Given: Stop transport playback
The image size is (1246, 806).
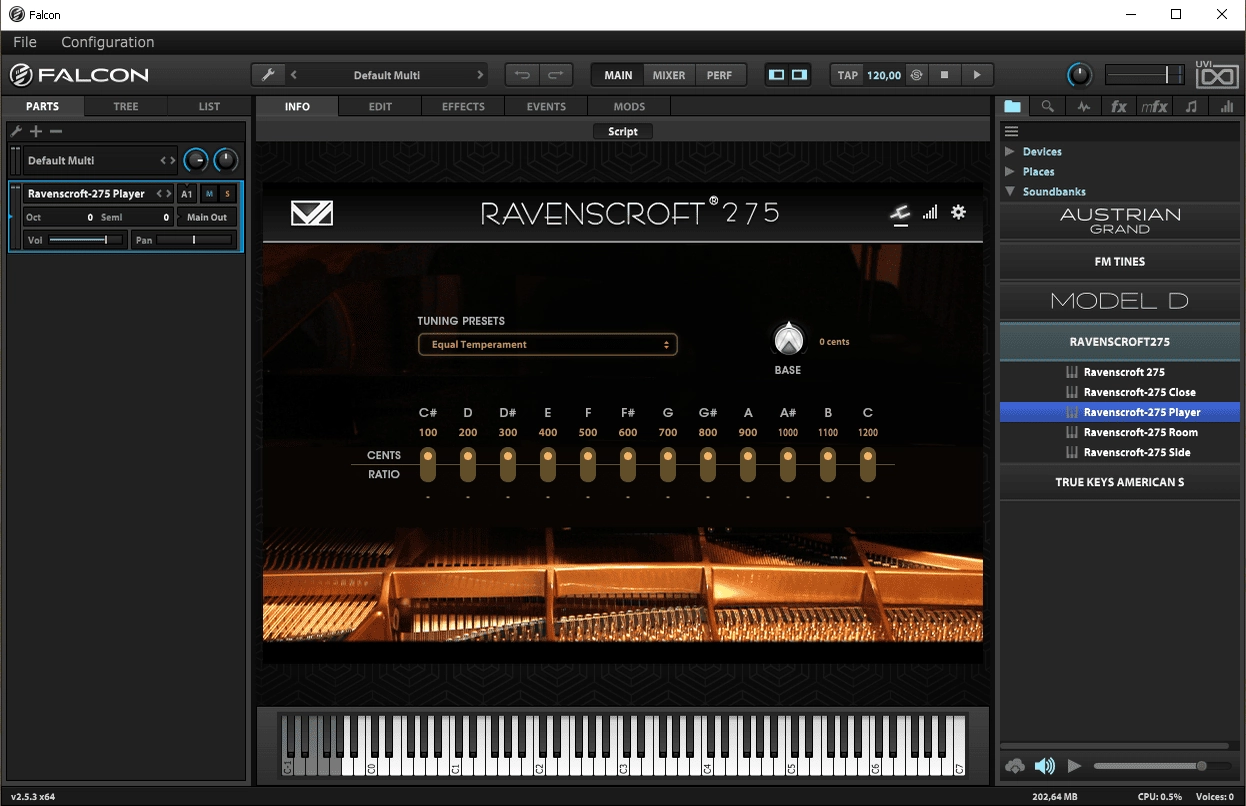Looking at the screenshot, I should pyautogui.click(x=943, y=75).
